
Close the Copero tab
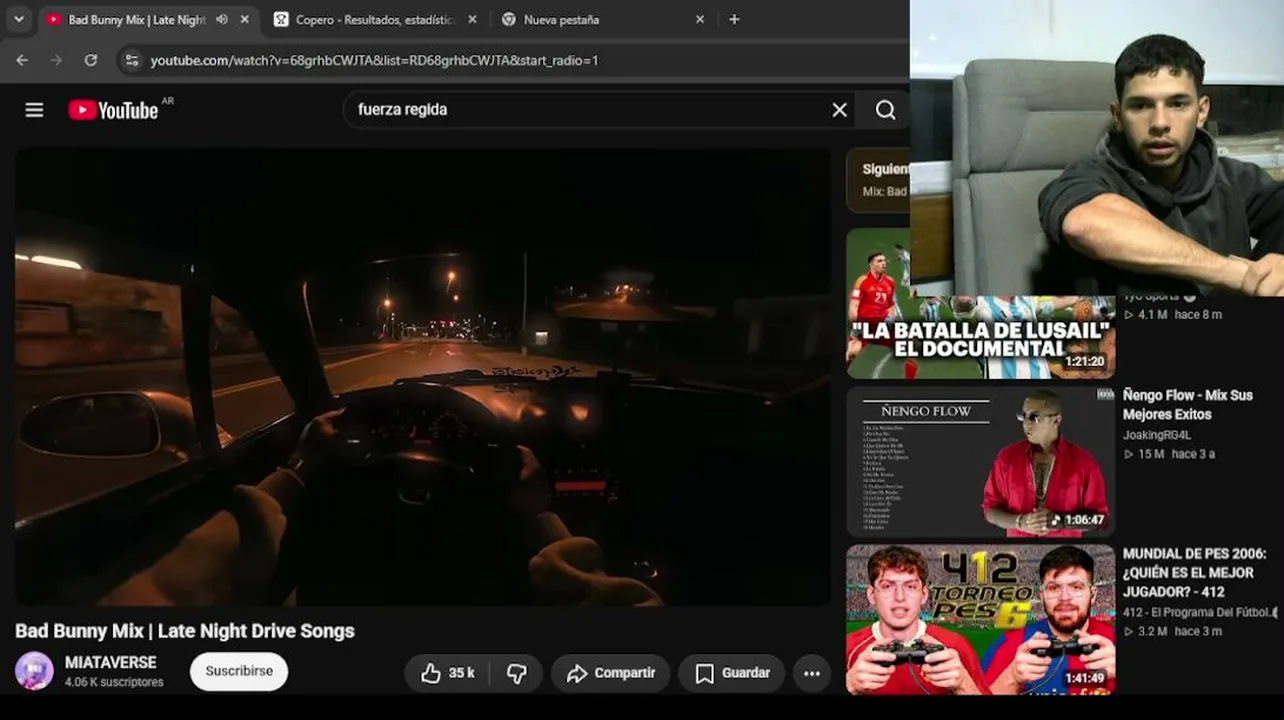click(x=472, y=19)
